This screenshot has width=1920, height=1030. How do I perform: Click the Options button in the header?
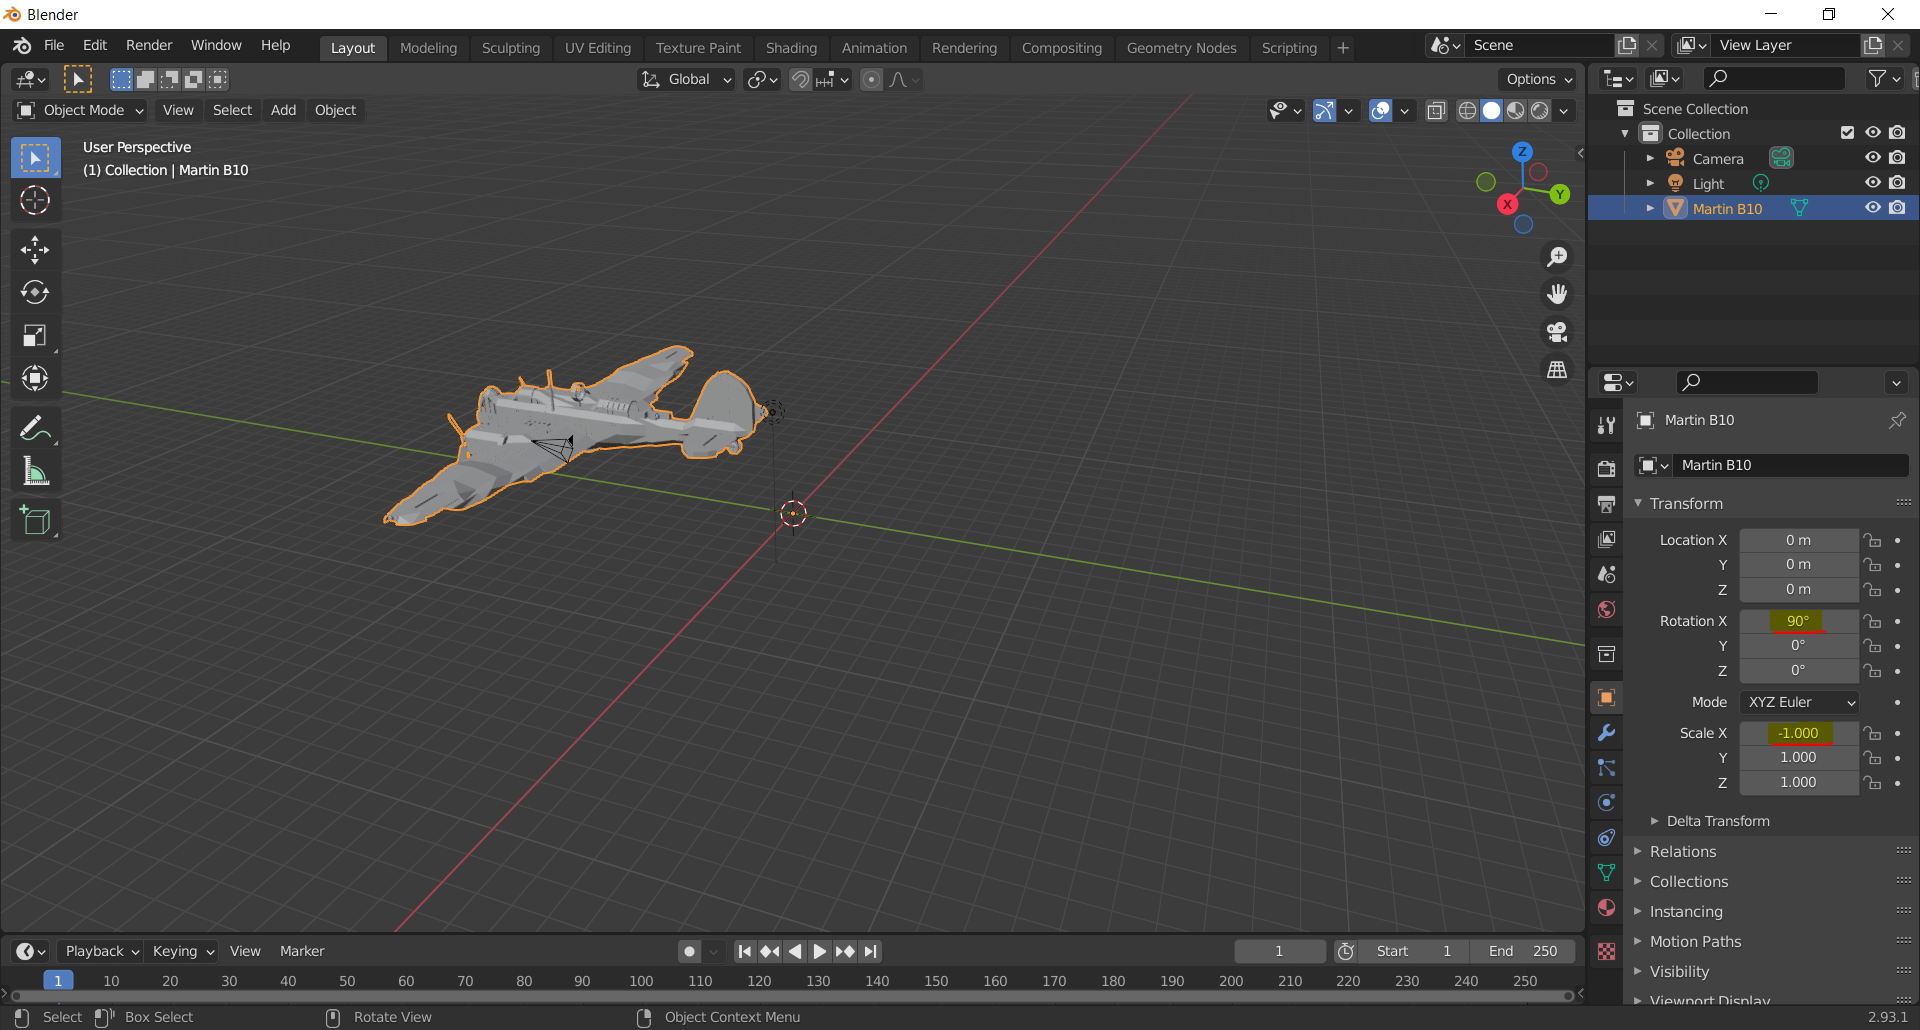(x=1539, y=79)
